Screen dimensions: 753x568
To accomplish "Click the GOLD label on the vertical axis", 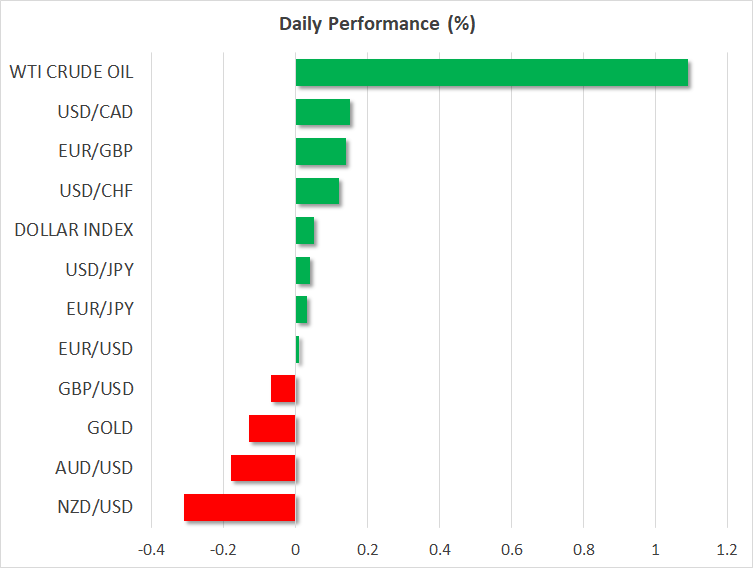I will [x=110, y=428].
